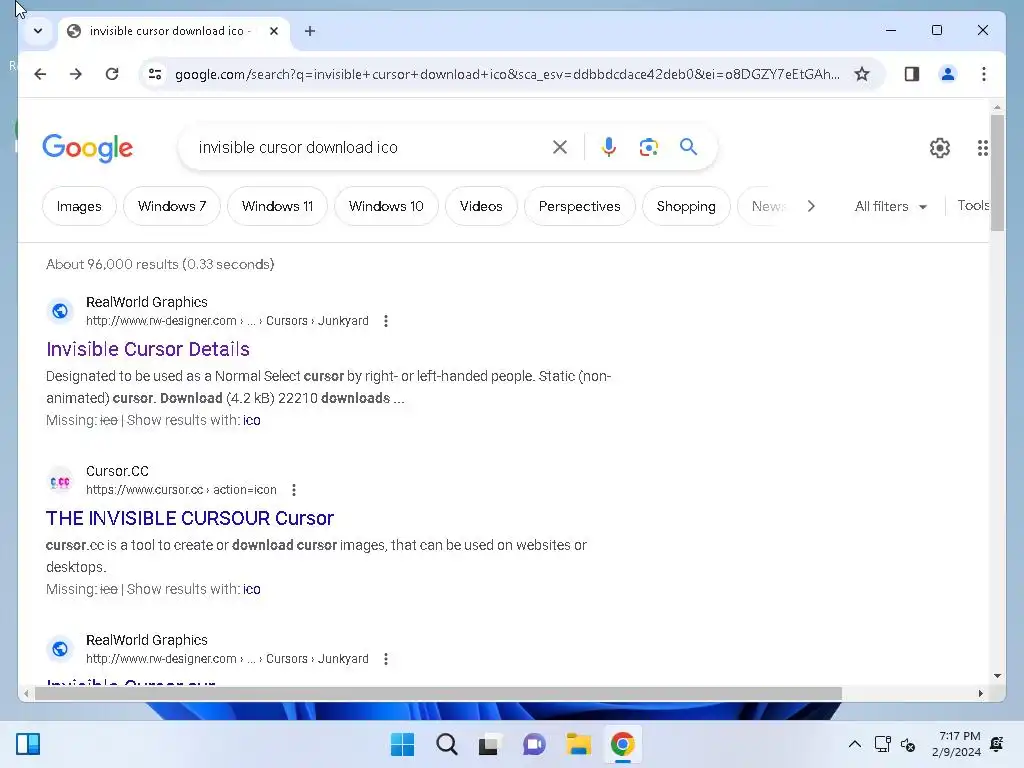Open search Tools
The image size is (1024, 768).
(x=973, y=206)
